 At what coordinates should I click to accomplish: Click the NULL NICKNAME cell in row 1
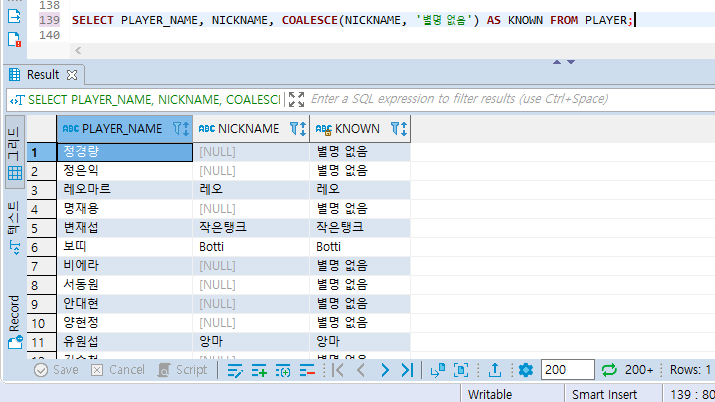click(x=251, y=152)
